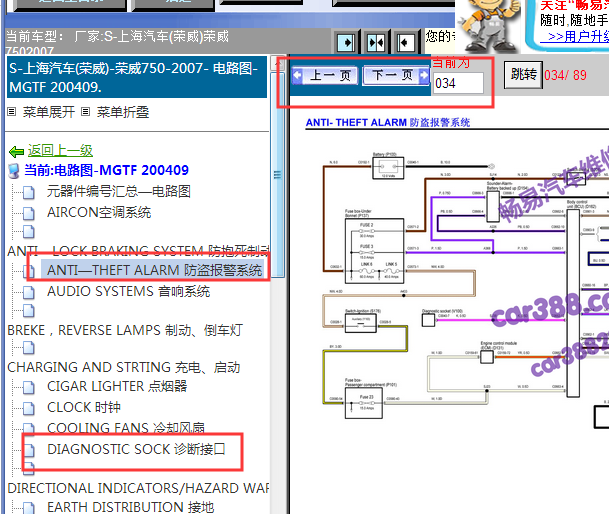Click document icon next to EARTH DISTRIBUTION
This screenshot has width=609, height=514.
click(x=28, y=508)
